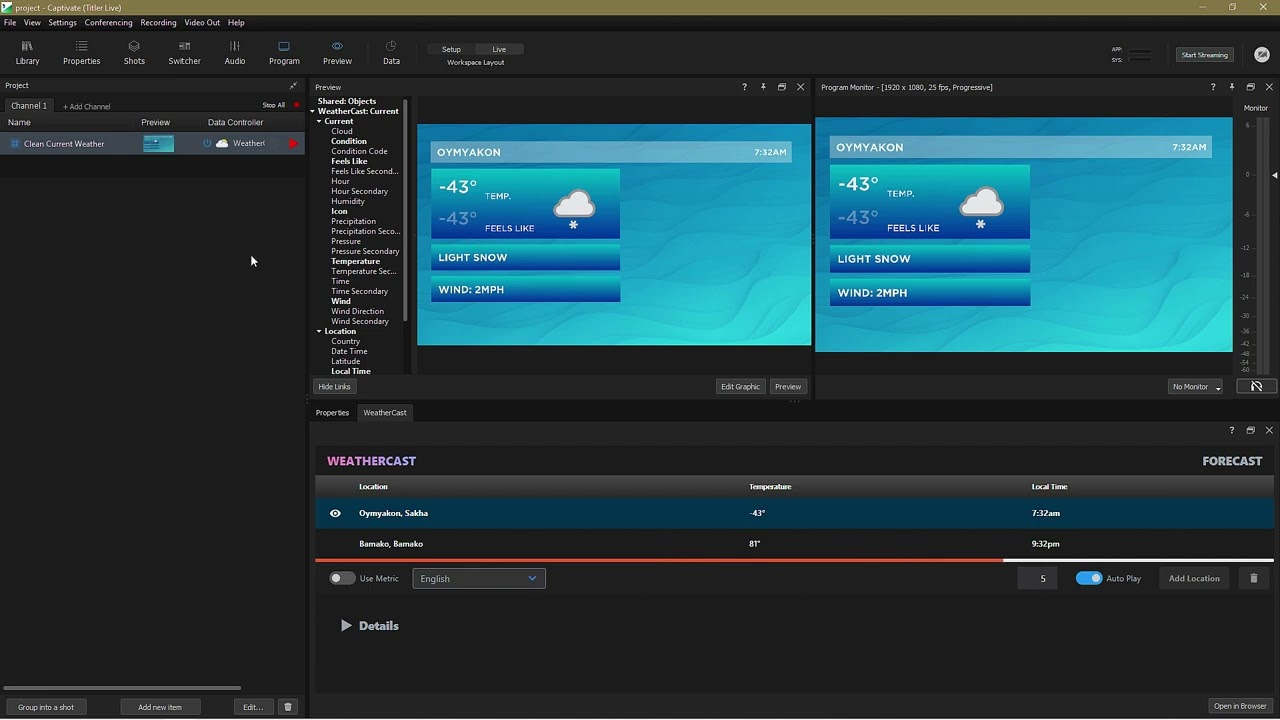Image resolution: width=1280 pixels, height=720 pixels.
Task: Open help for the Program Monitor
Action: click(x=1213, y=87)
